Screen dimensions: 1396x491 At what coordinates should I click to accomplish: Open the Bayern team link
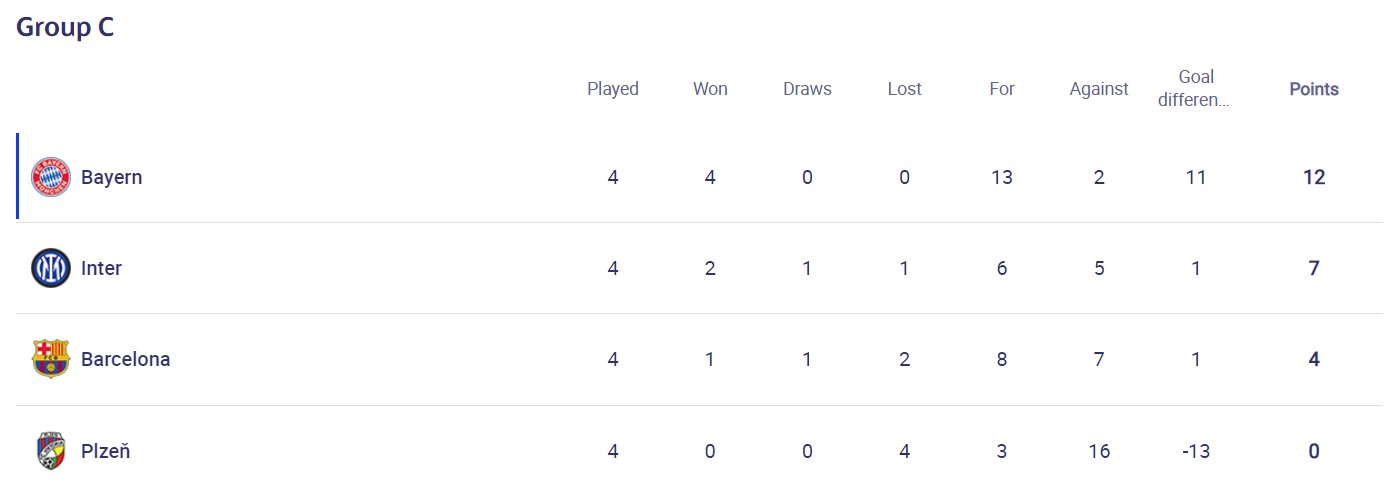111,177
